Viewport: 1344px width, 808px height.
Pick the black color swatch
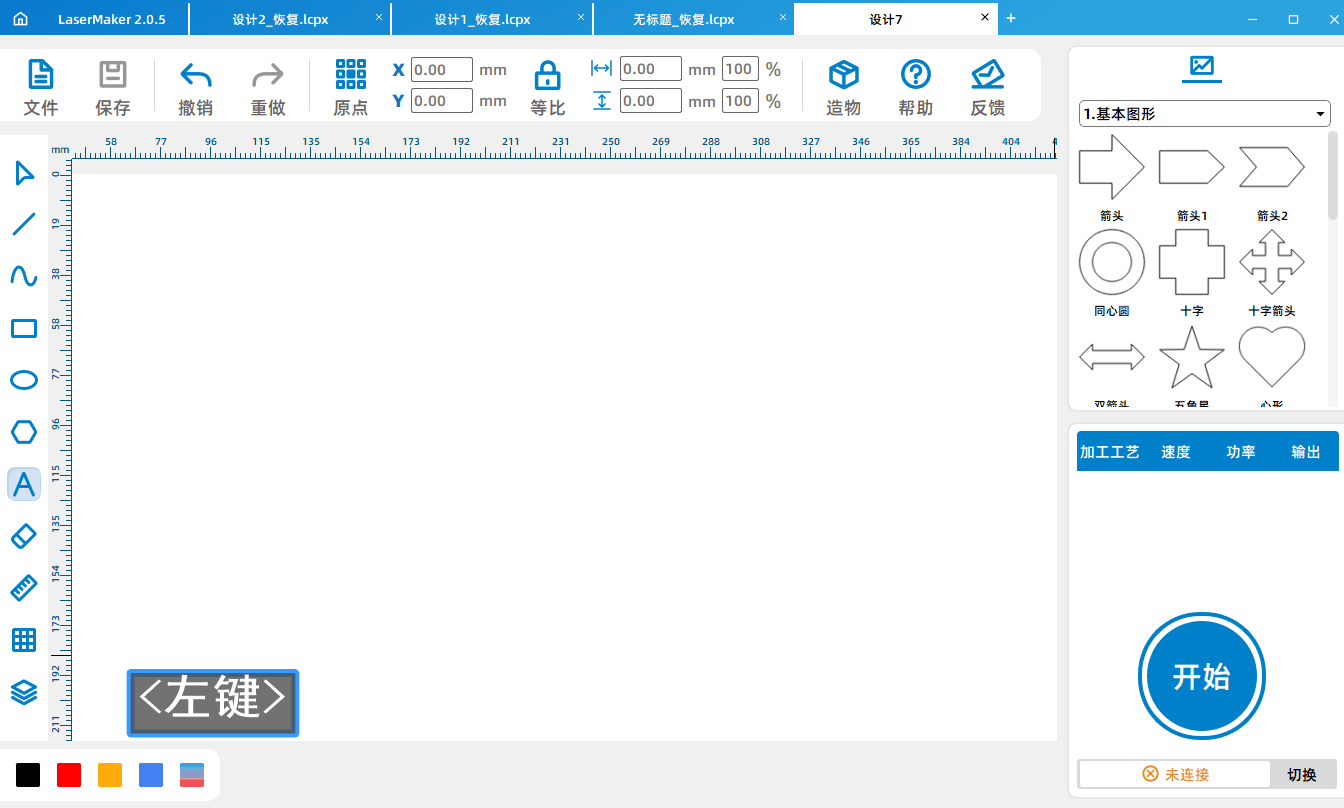[x=28, y=775]
